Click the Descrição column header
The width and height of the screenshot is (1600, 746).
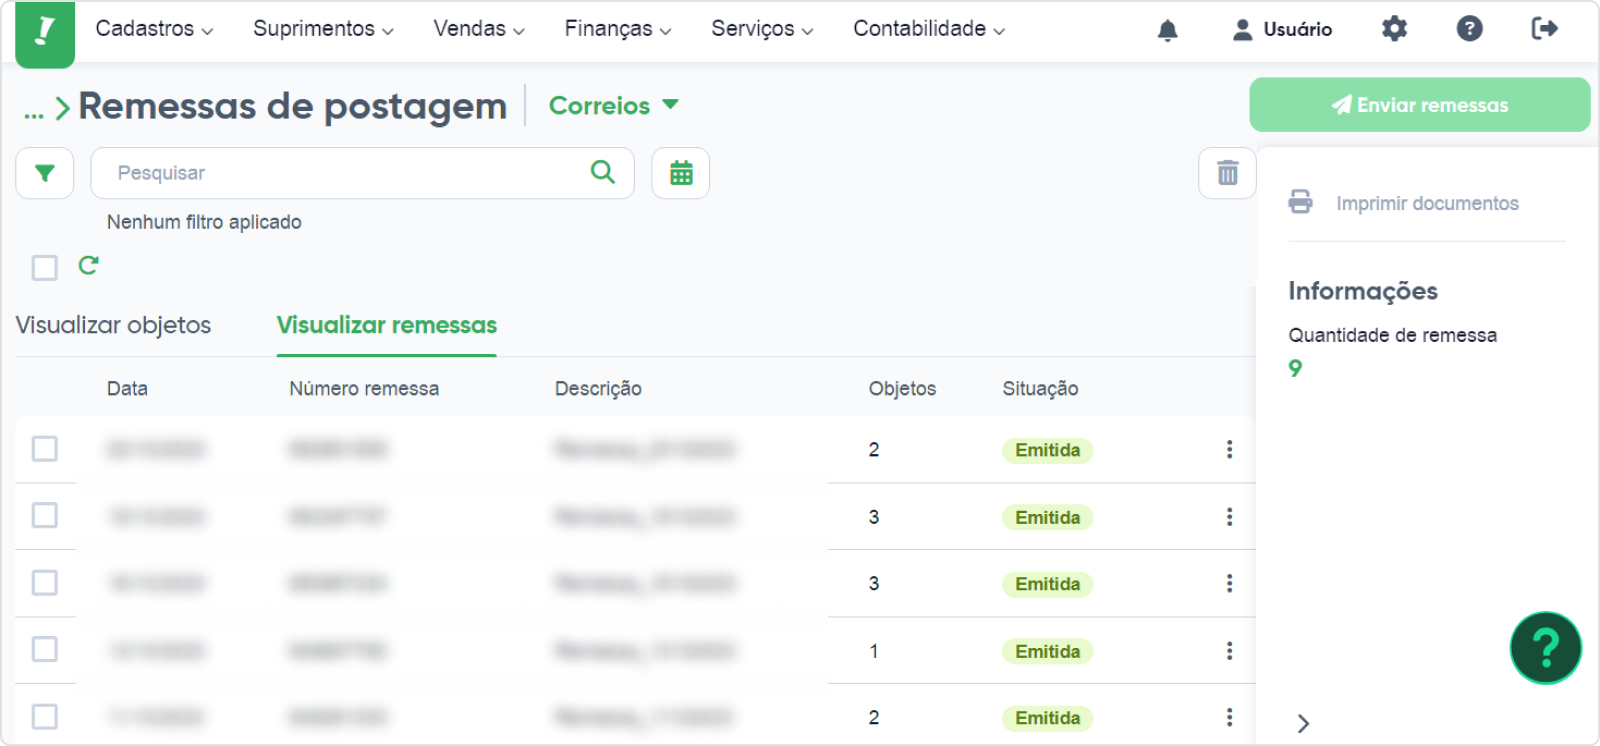click(x=598, y=389)
